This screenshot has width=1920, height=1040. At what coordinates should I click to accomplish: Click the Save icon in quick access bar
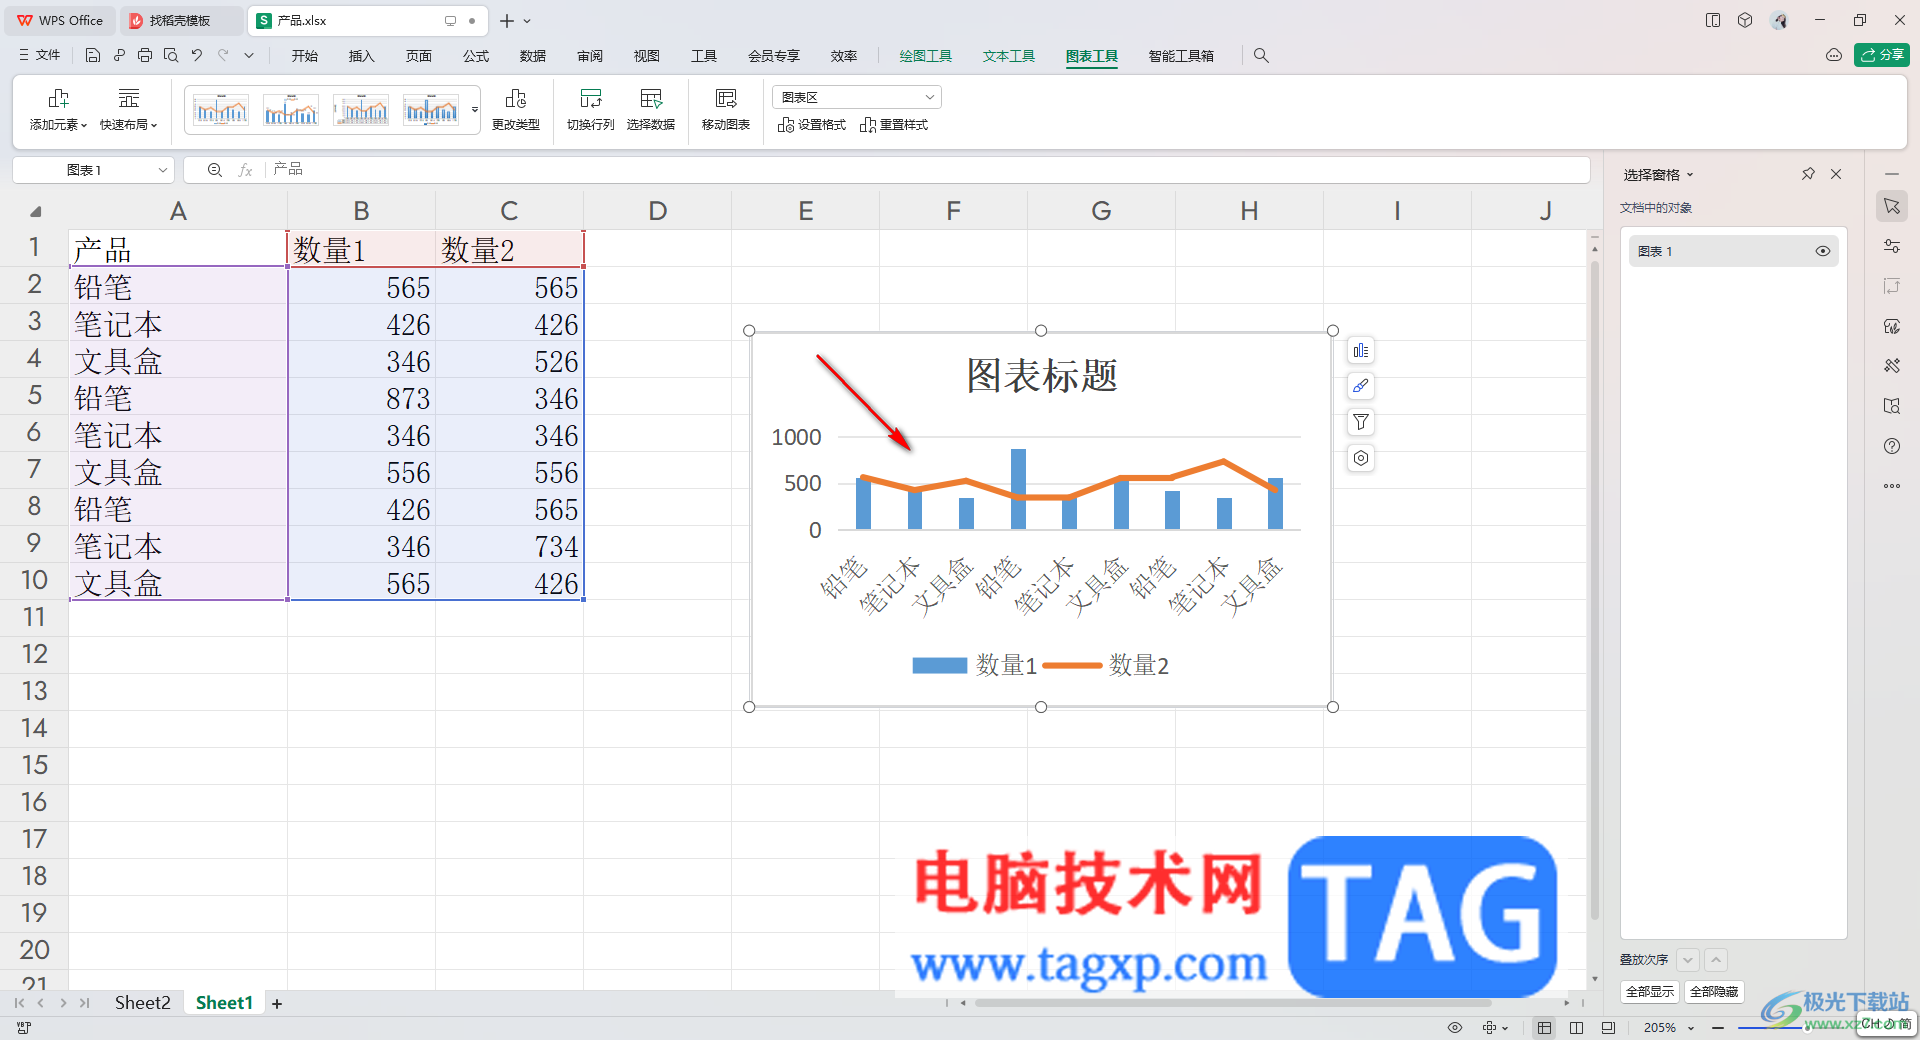coord(93,56)
